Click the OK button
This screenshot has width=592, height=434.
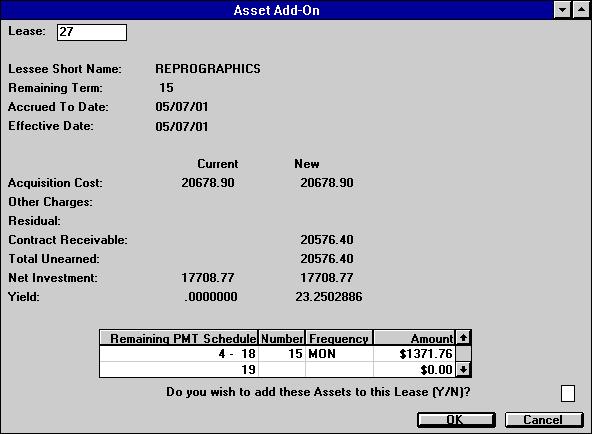(x=456, y=420)
